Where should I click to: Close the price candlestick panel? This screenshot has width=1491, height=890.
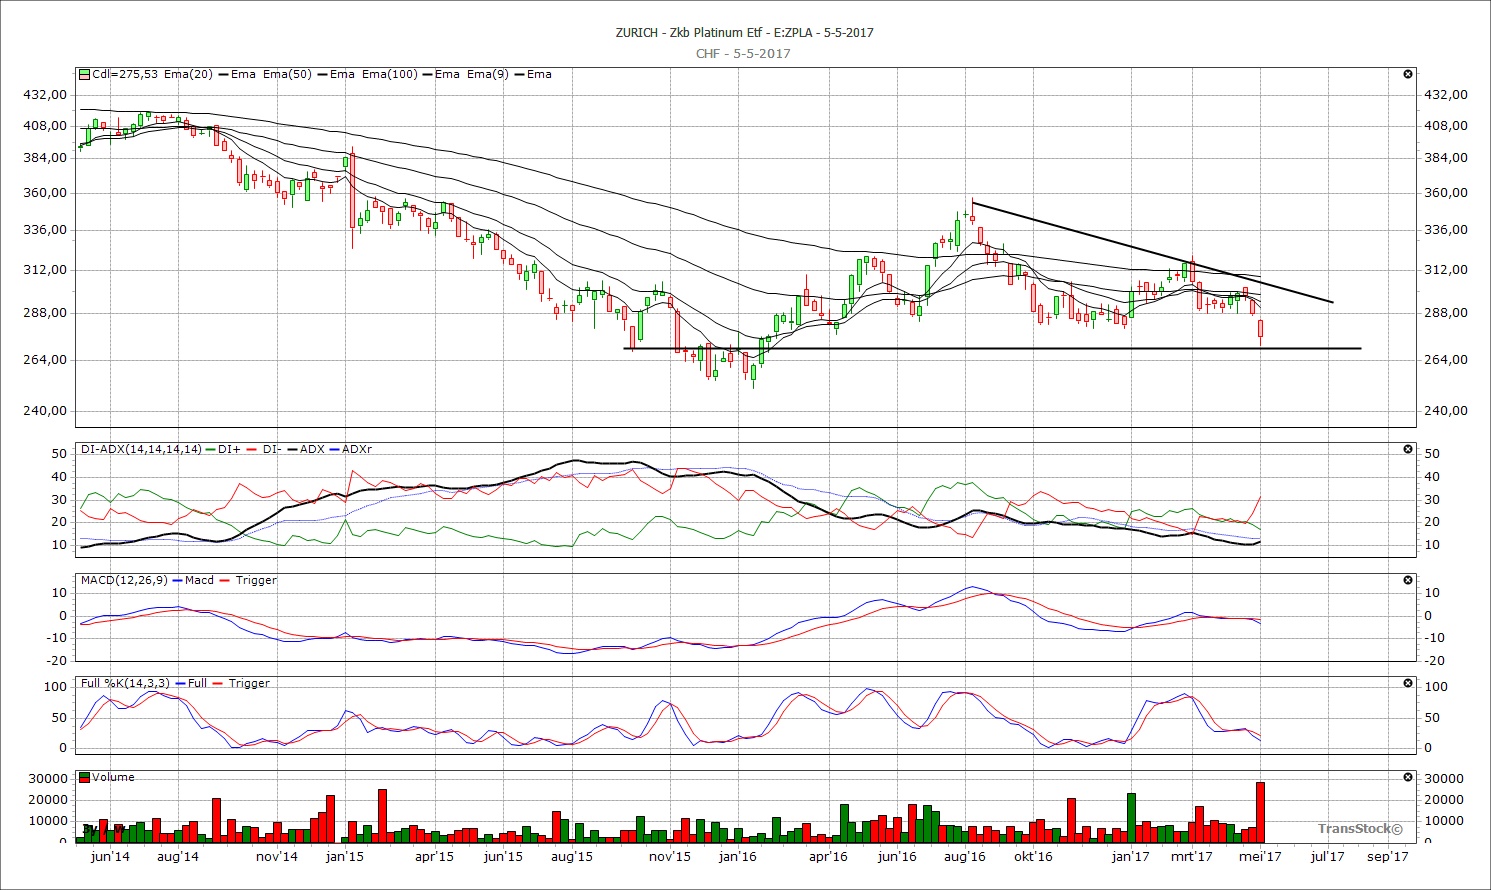click(x=1408, y=74)
